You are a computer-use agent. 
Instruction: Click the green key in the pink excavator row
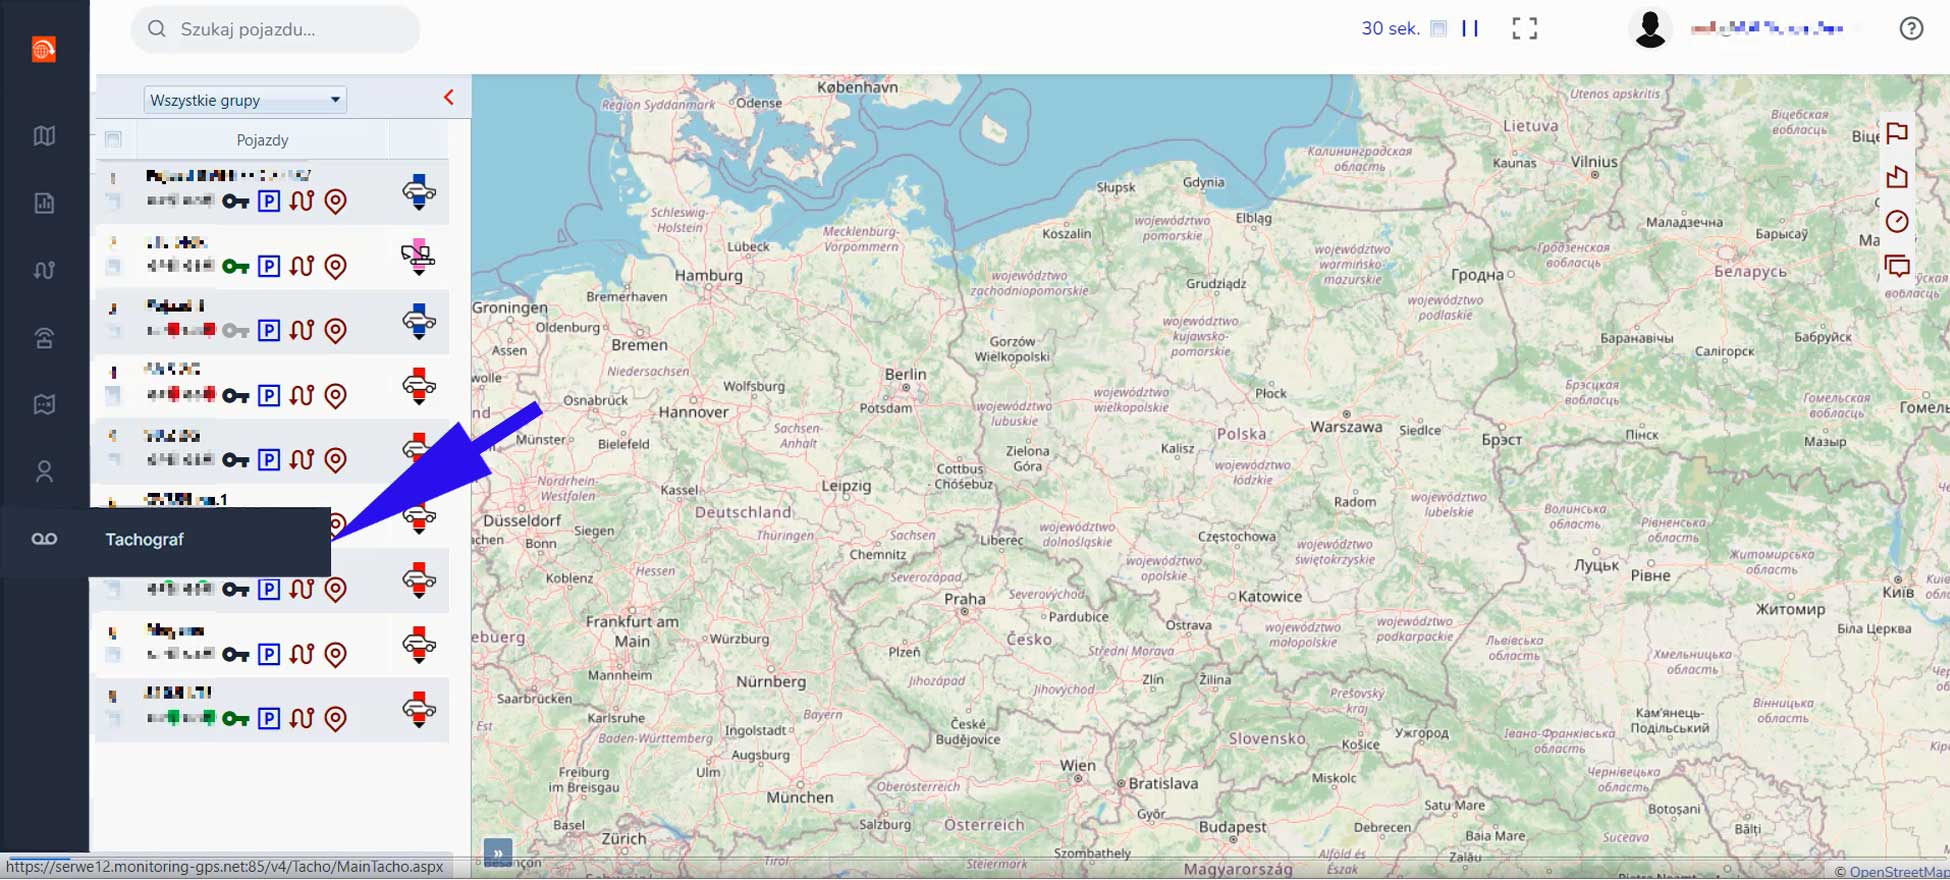[235, 267]
